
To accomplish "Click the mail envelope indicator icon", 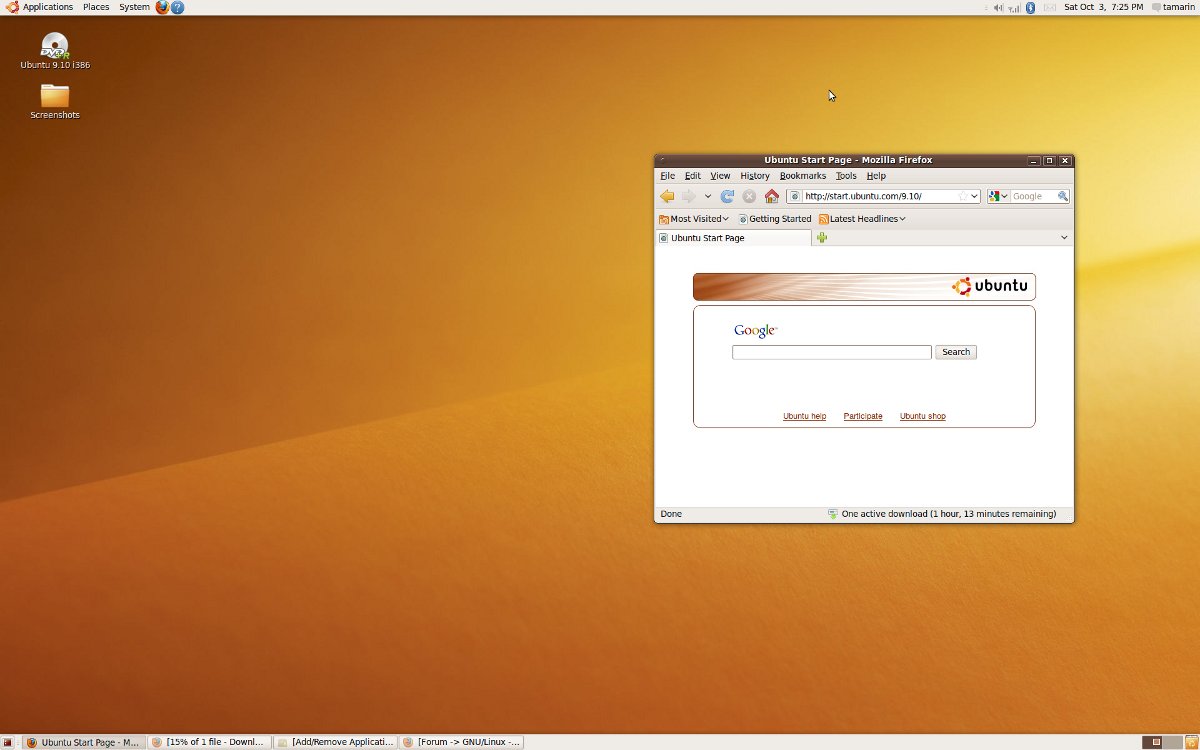I will [x=1049, y=7].
